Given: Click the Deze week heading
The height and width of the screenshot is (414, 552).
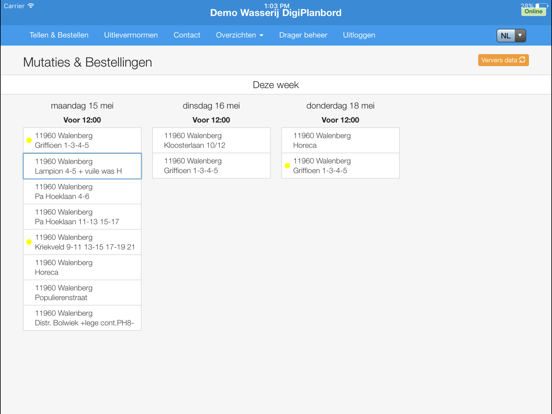Looking at the screenshot, I should pyautogui.click(x=276, y=85).
